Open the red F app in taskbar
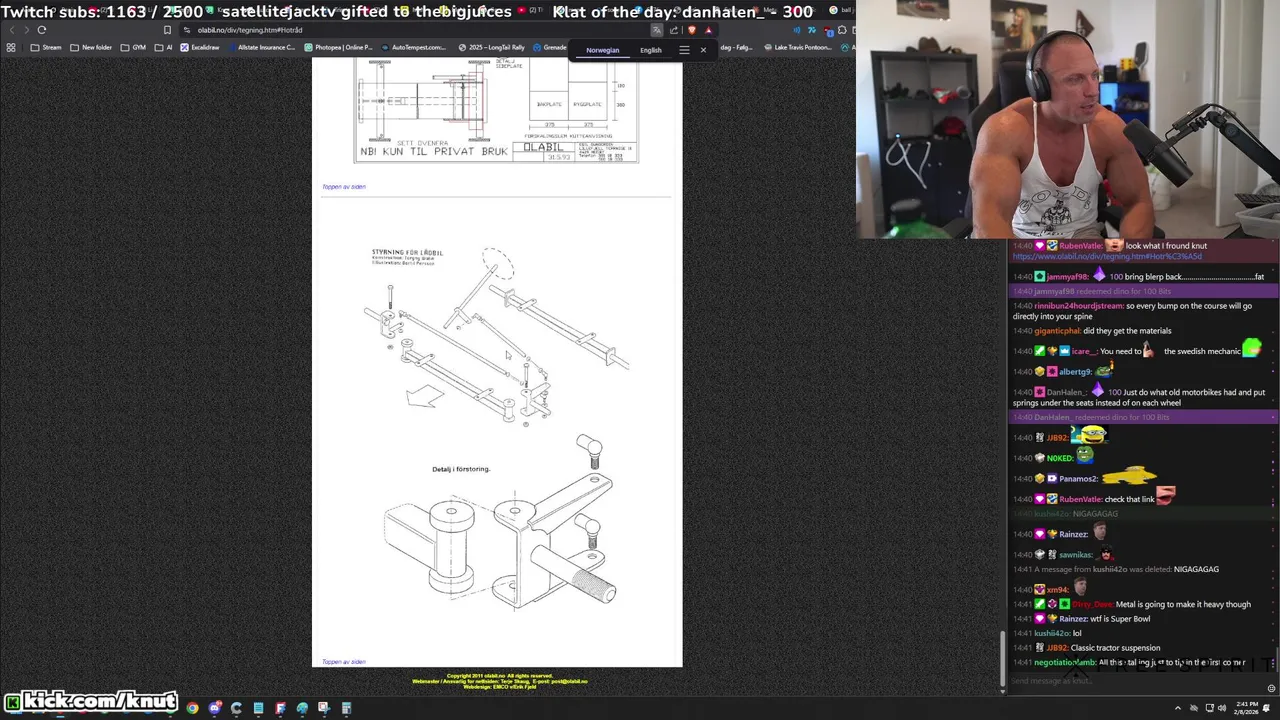 click(280, 708)
